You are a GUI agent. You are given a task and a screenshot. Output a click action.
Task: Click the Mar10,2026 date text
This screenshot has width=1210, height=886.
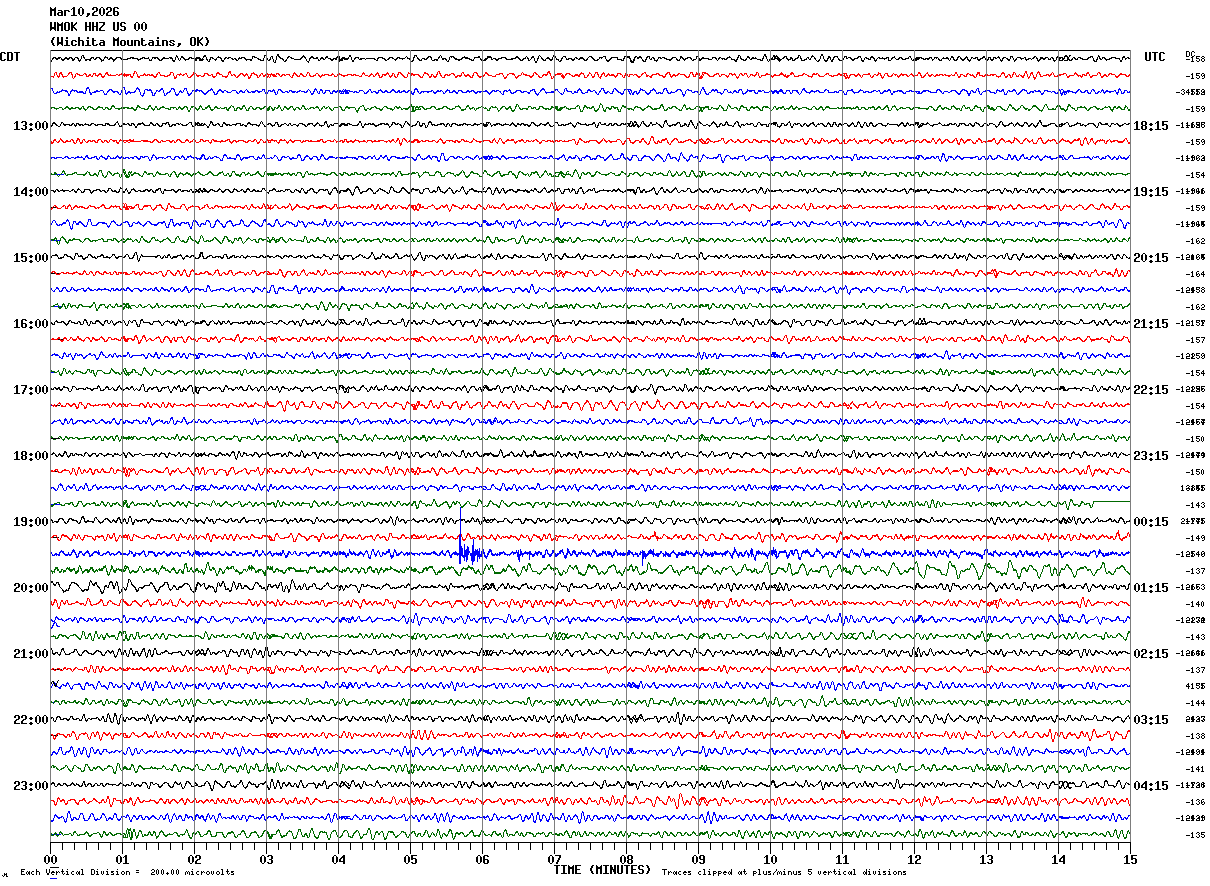pos(84,12)
